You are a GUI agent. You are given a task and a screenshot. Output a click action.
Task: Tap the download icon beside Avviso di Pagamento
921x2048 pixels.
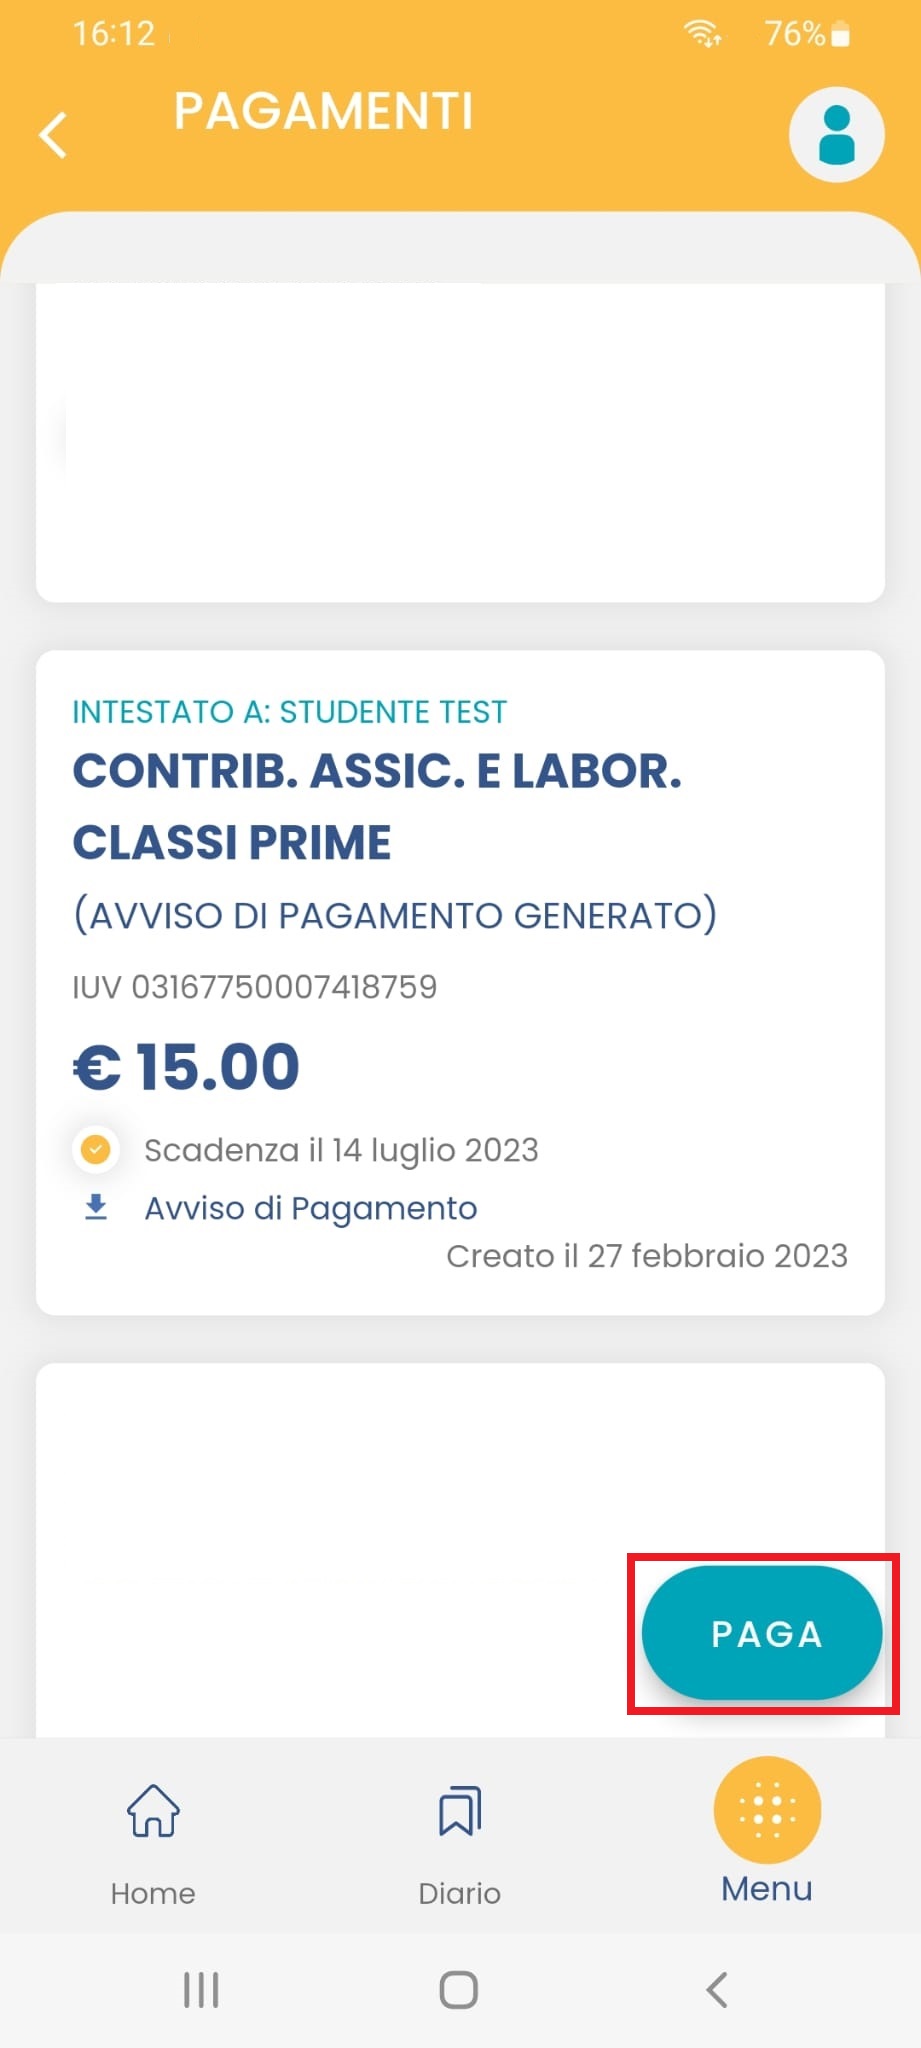point(96,1207)
